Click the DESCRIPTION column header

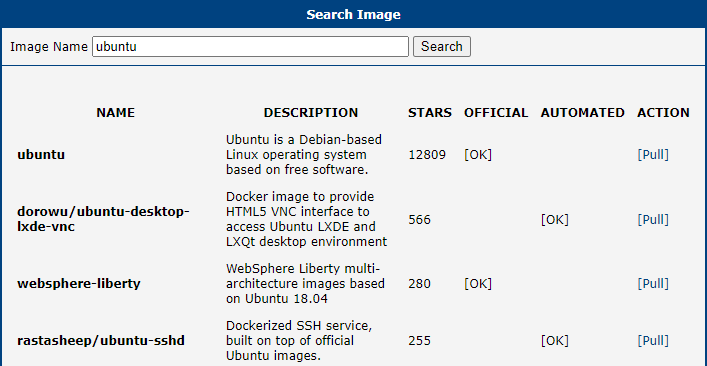pyautogui.click(x=311, y=113)
